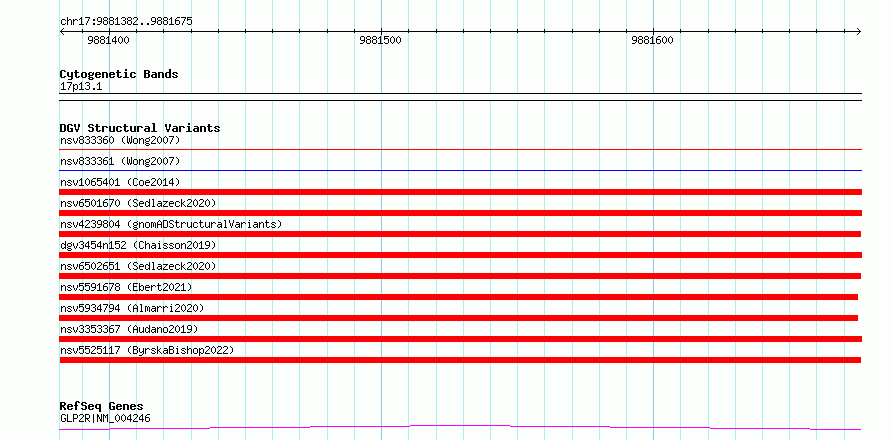Open variant nsv6501670 (Sedlazeck2020)

point(138,203)
